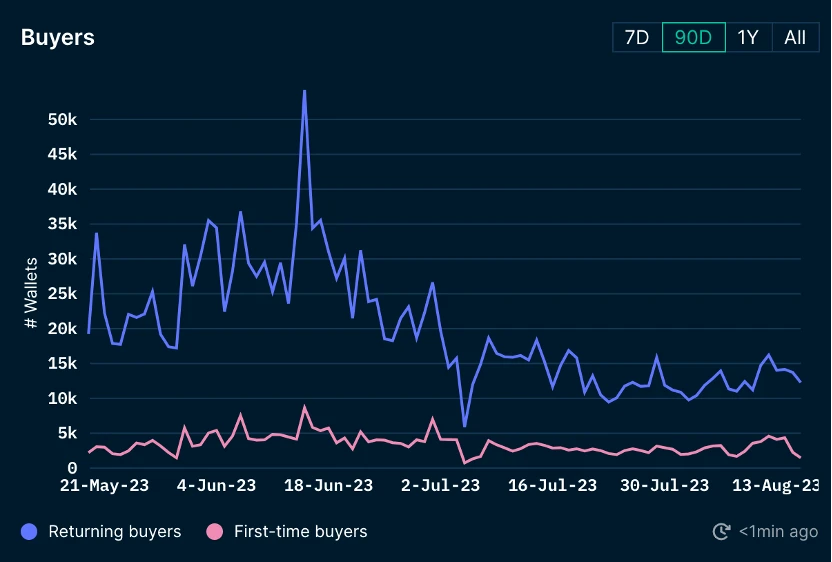Pick the 30-Jul-23 date label
832x562 pixels.
[664, 486]
